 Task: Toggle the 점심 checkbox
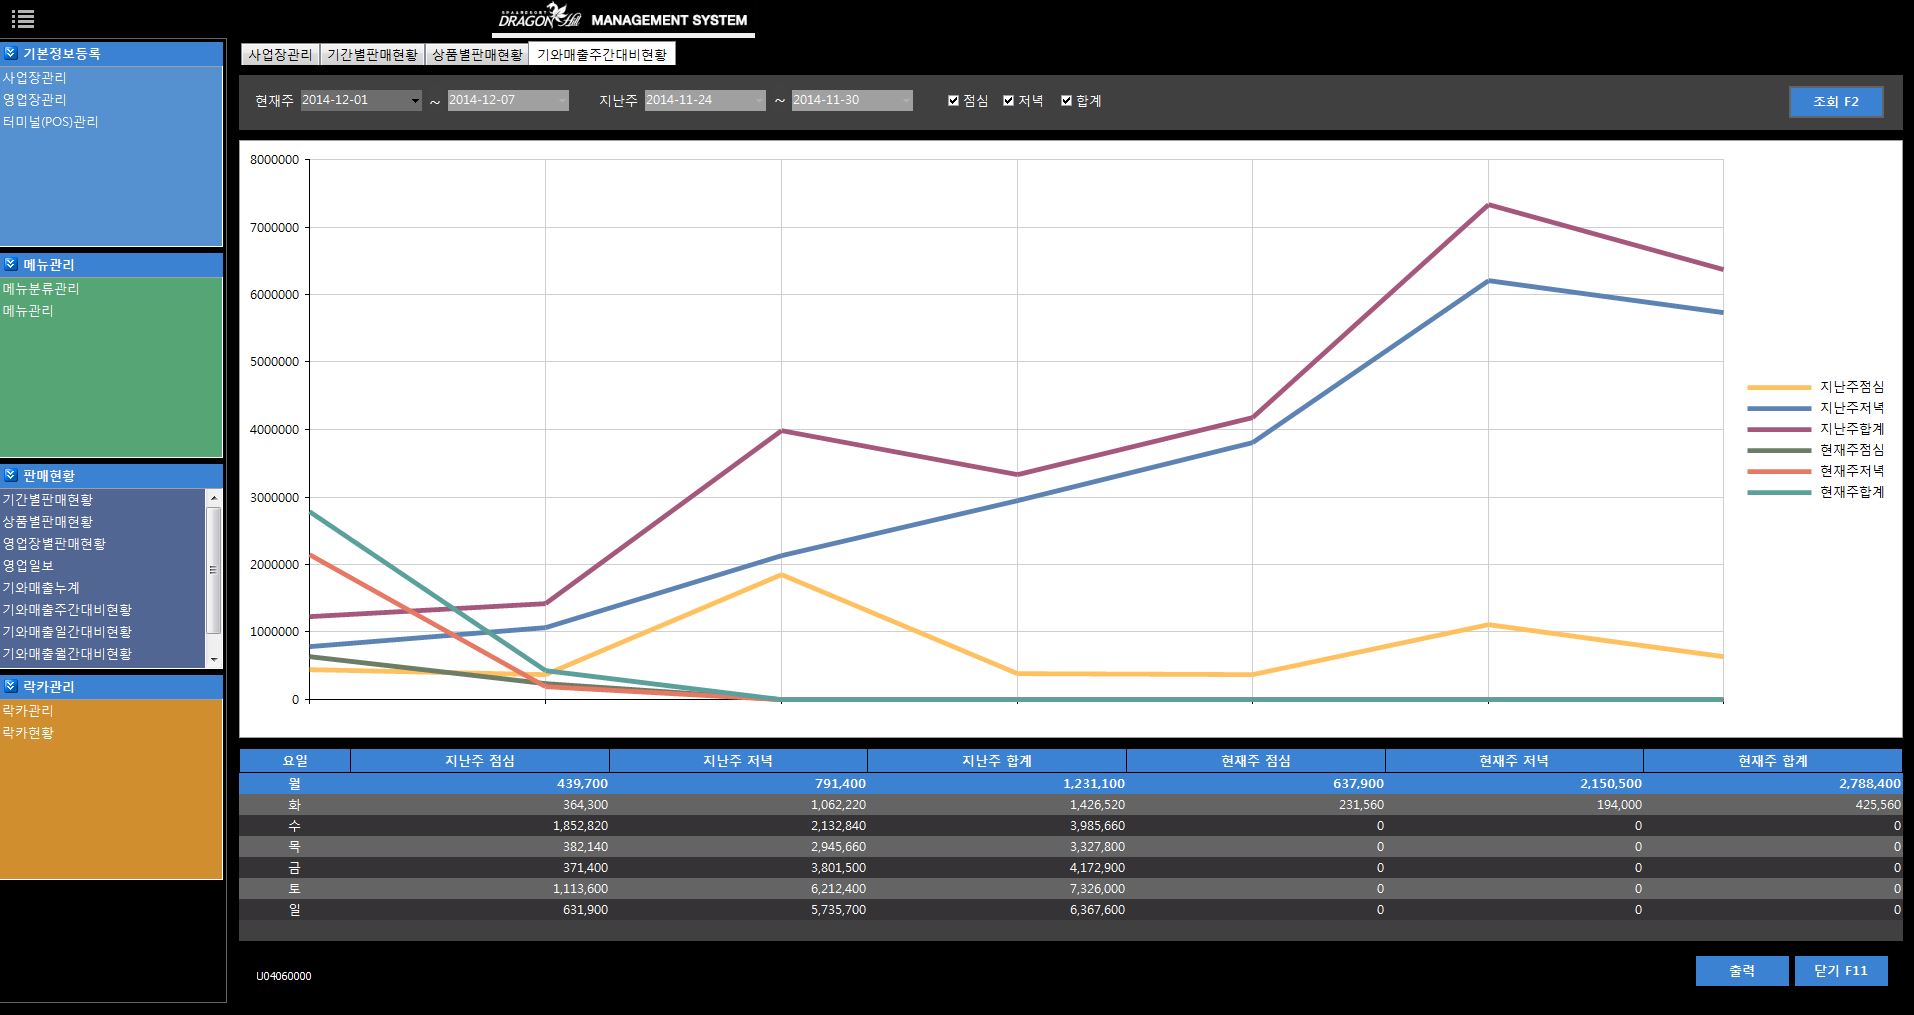(953, 101)
